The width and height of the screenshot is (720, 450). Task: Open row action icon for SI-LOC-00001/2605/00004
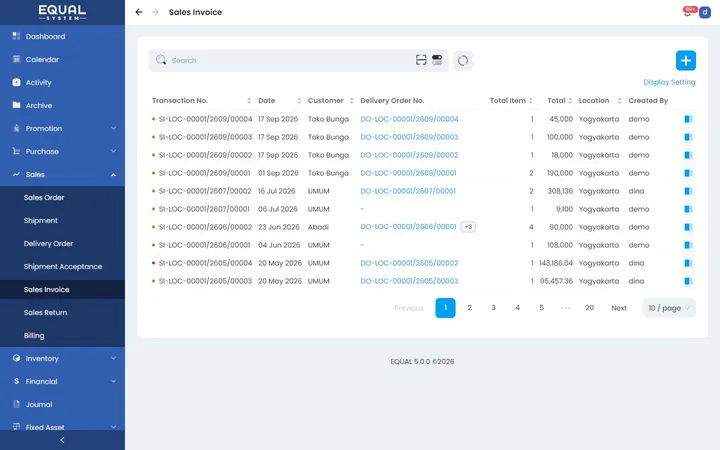[688, 263]
